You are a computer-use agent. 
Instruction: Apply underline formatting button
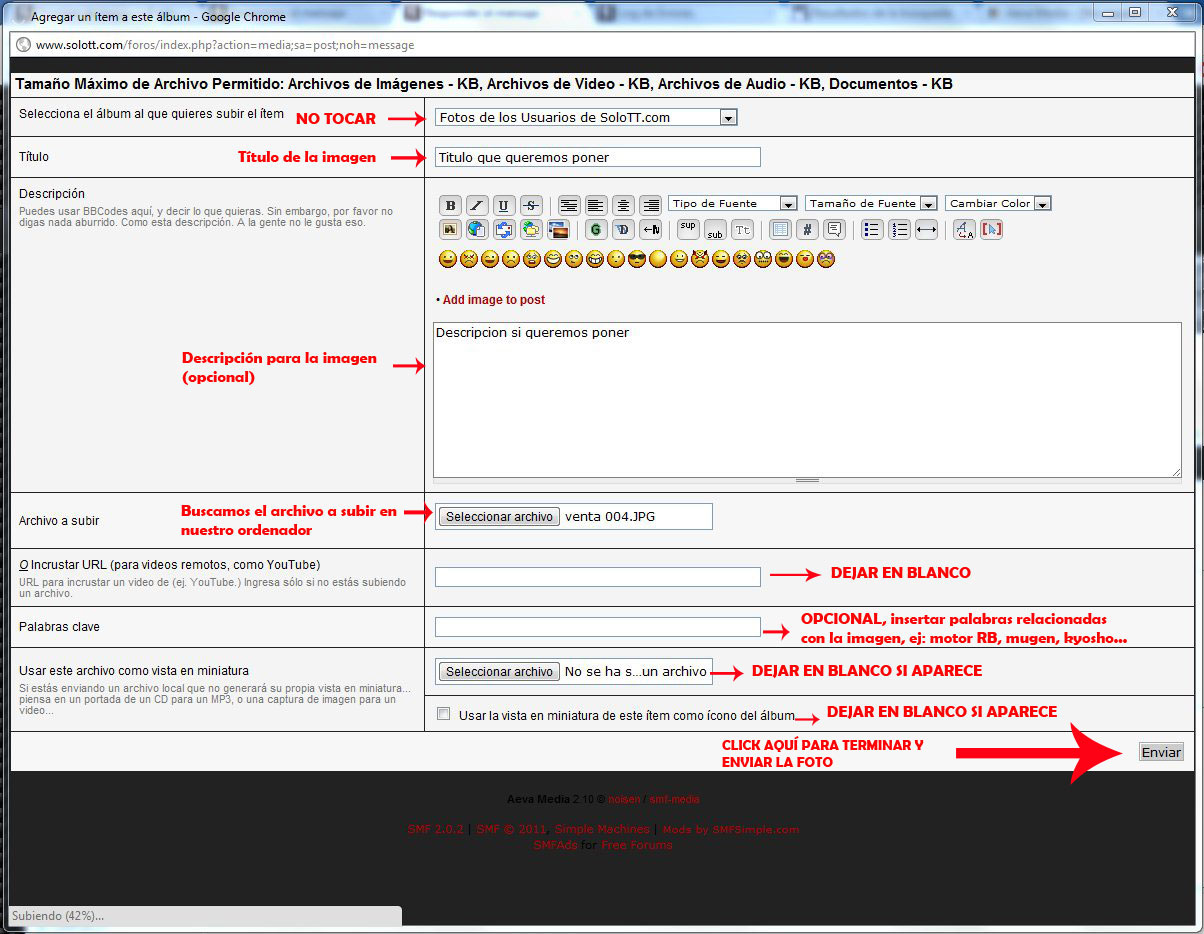(x=504, y=205)
